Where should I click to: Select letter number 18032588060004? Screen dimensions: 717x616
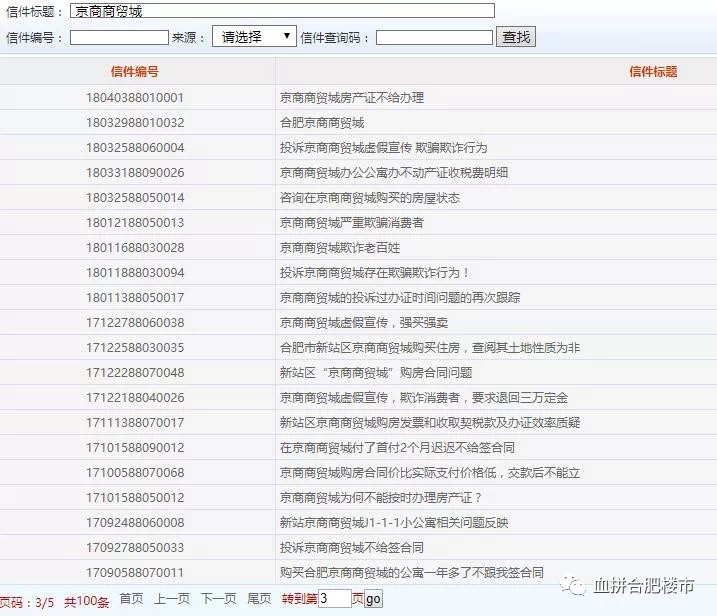coord(135,148)
